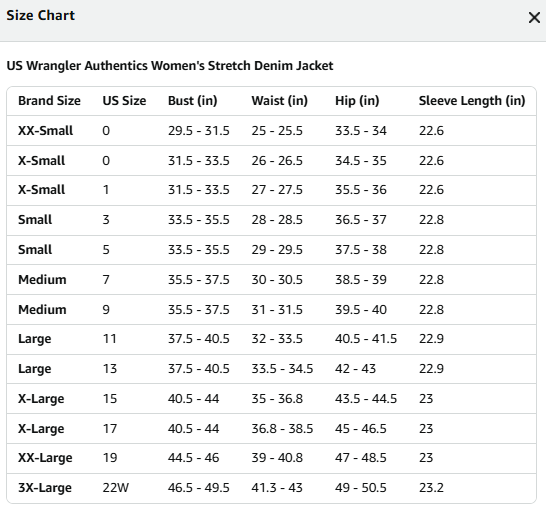Select the 3X-Large brand size cell
This screenshot has height=515, width=546.
tap(45, 488)
